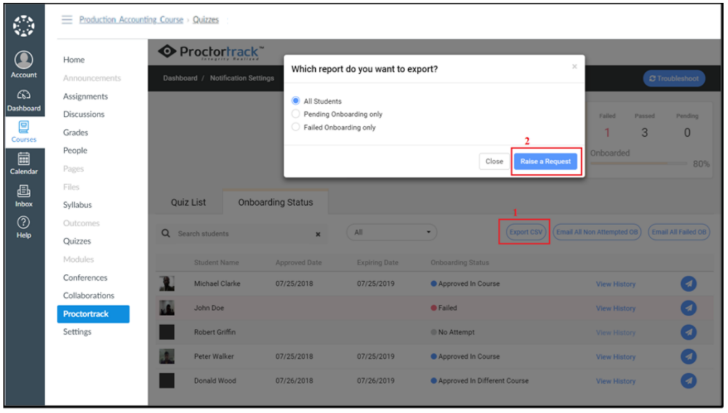Open Production Accounting Course breadcrumb link
This screenshot has width=728, height=413.
[131, 19]
